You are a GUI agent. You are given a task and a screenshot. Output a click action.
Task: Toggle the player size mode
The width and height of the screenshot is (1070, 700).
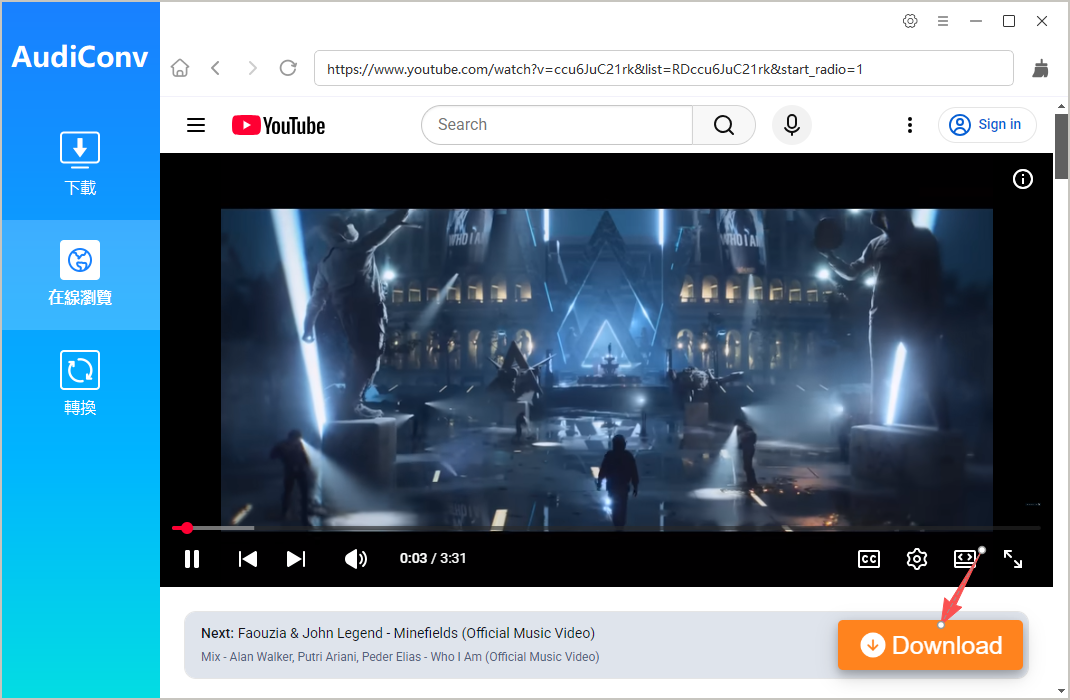(x=964, y=559)
